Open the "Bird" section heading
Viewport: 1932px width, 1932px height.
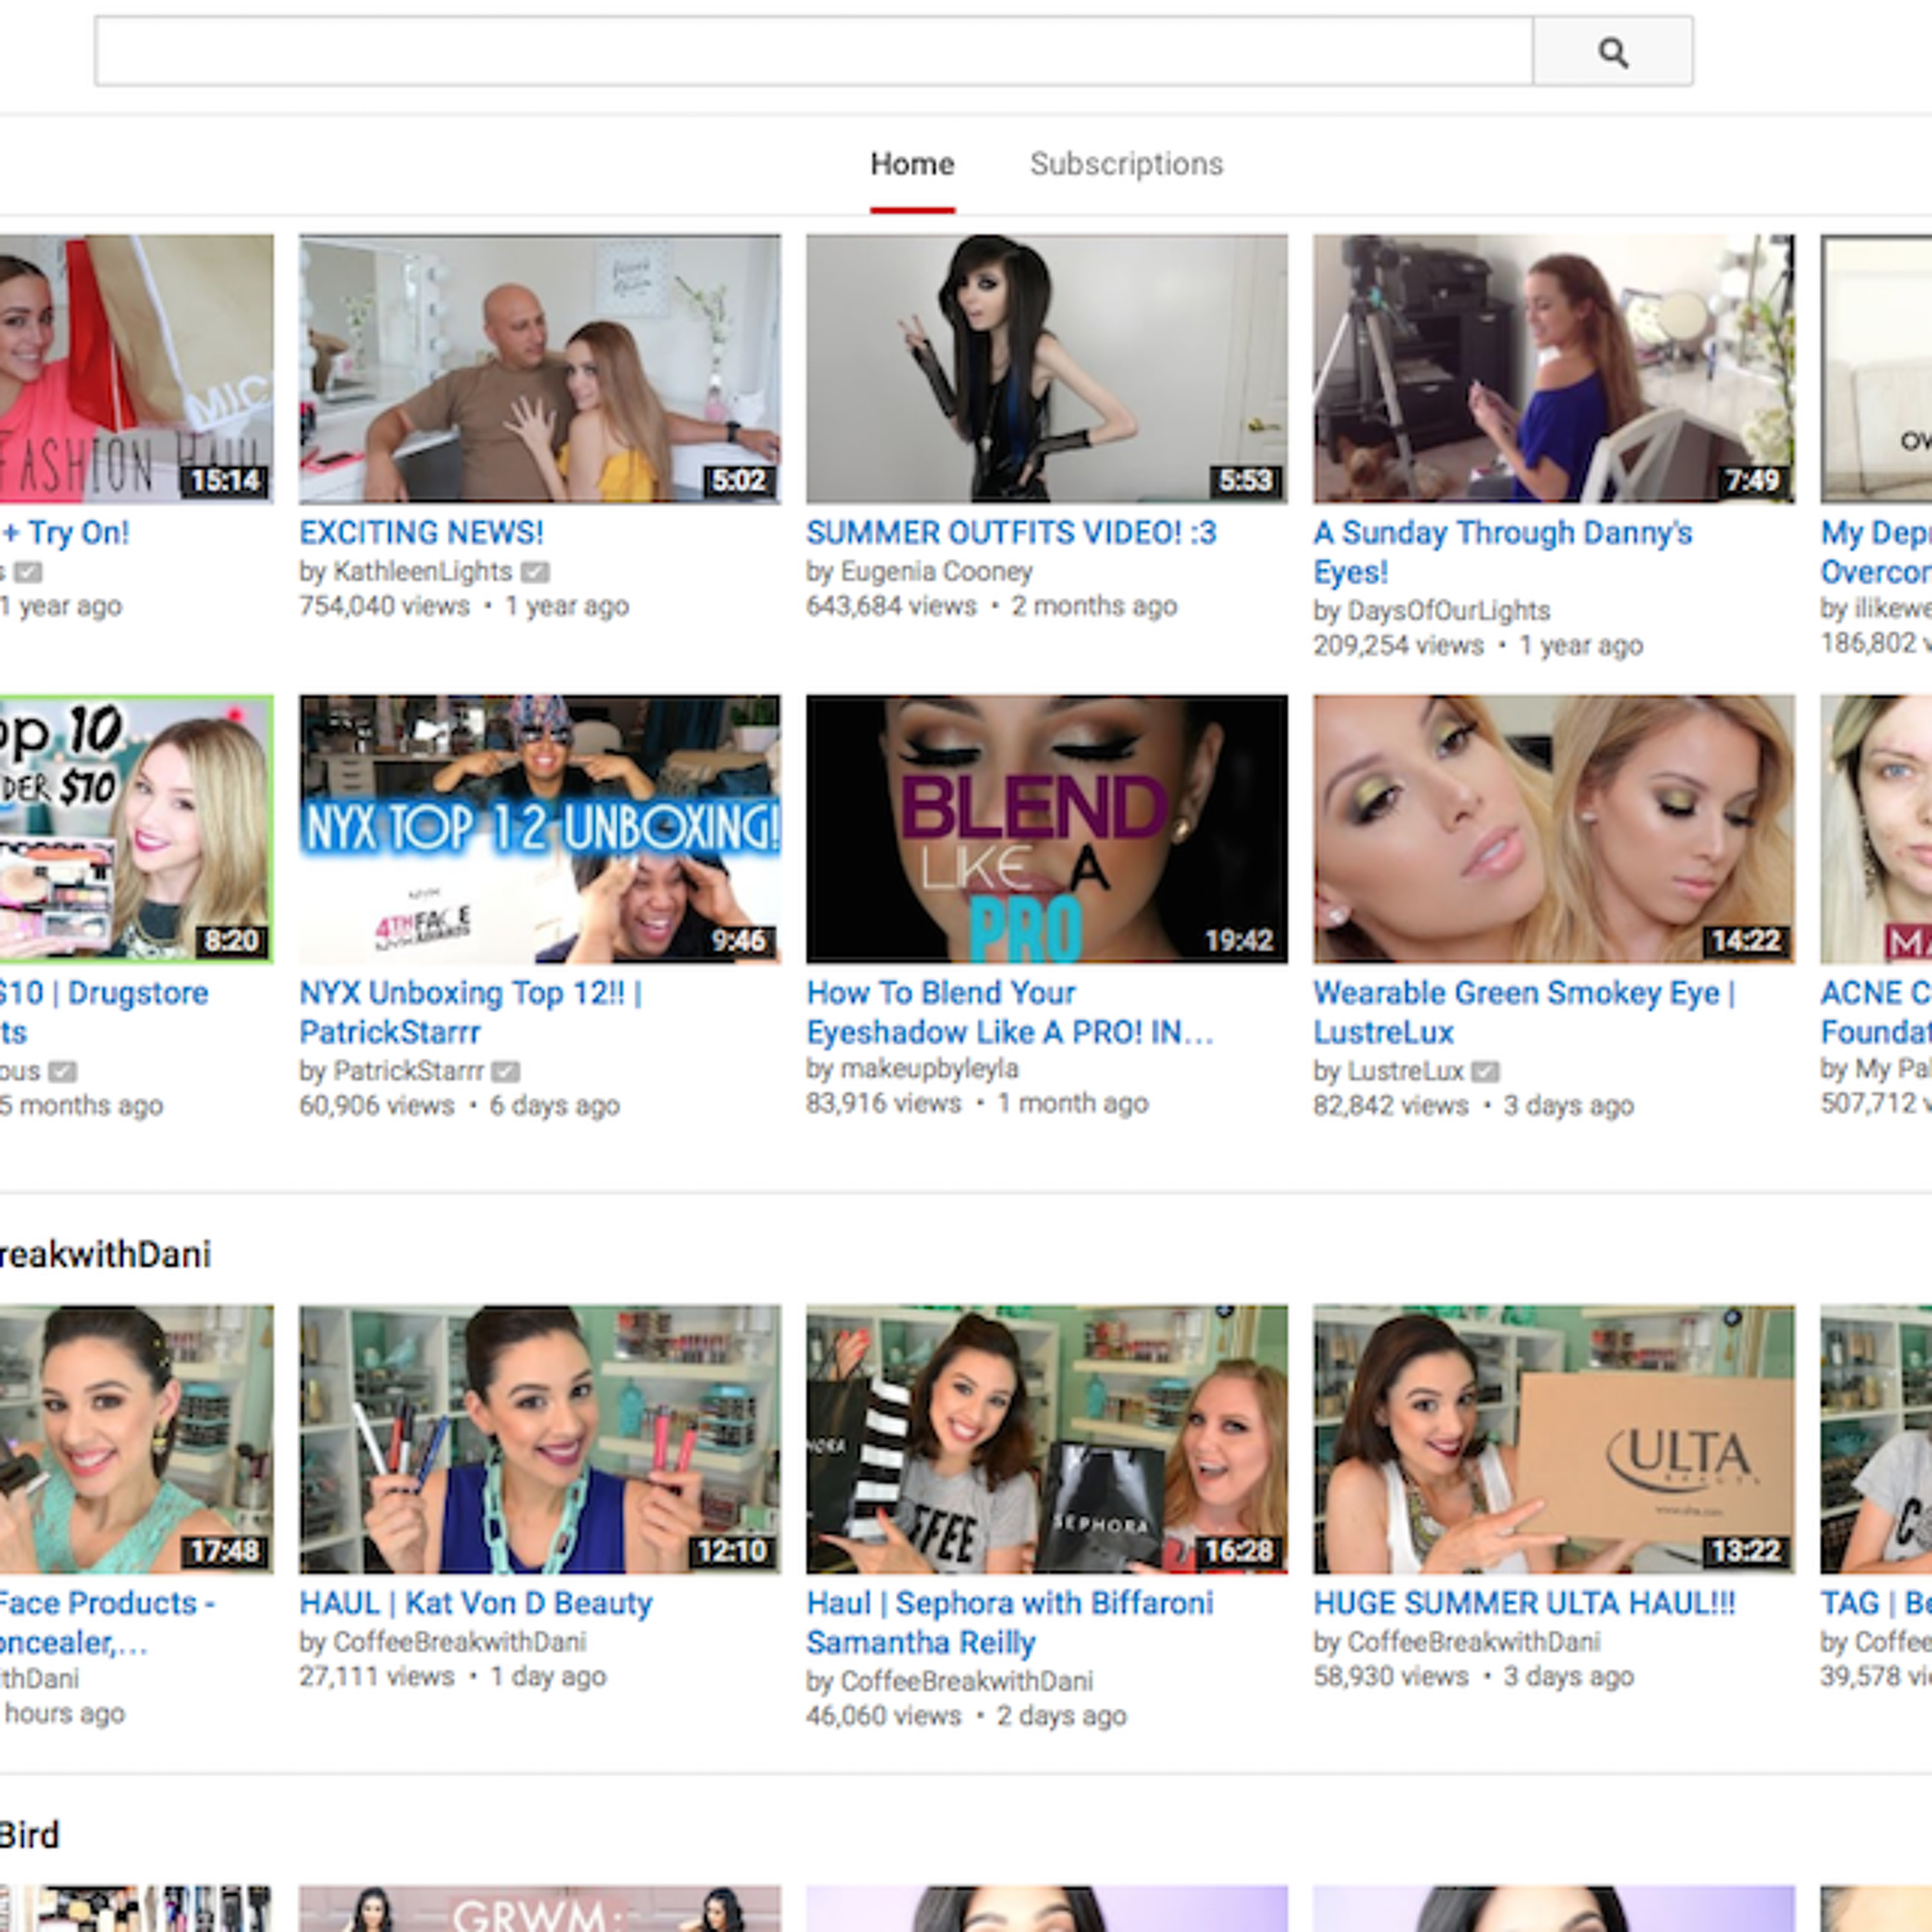(30, 1835)
